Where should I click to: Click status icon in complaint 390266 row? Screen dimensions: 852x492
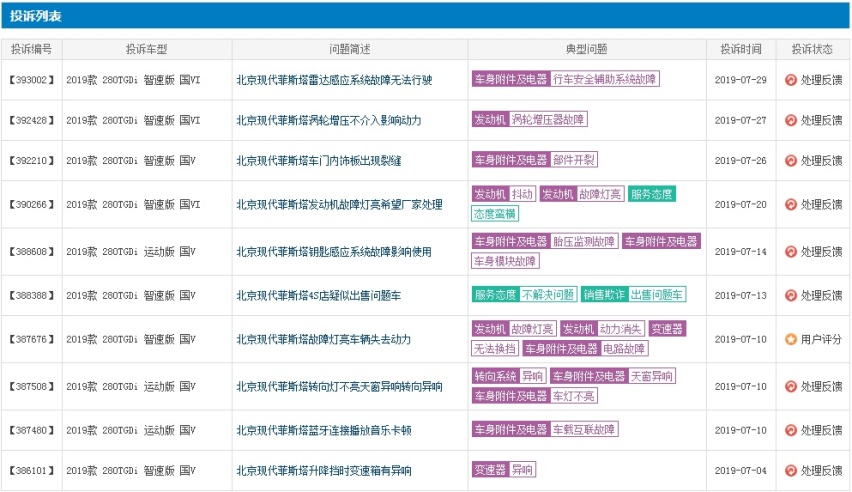(791, 204)
